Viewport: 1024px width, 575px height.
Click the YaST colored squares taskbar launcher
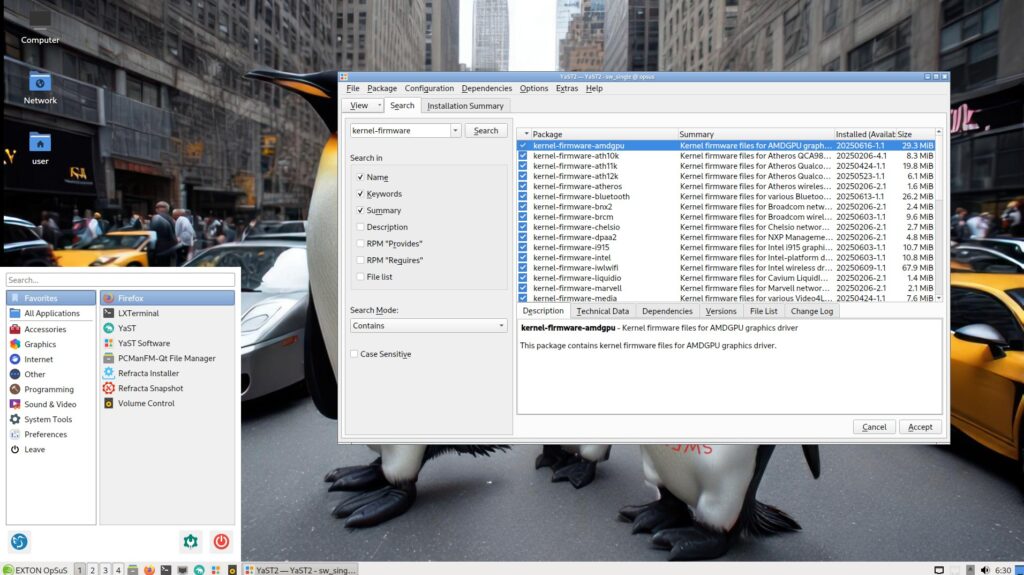tap(216, 570)
